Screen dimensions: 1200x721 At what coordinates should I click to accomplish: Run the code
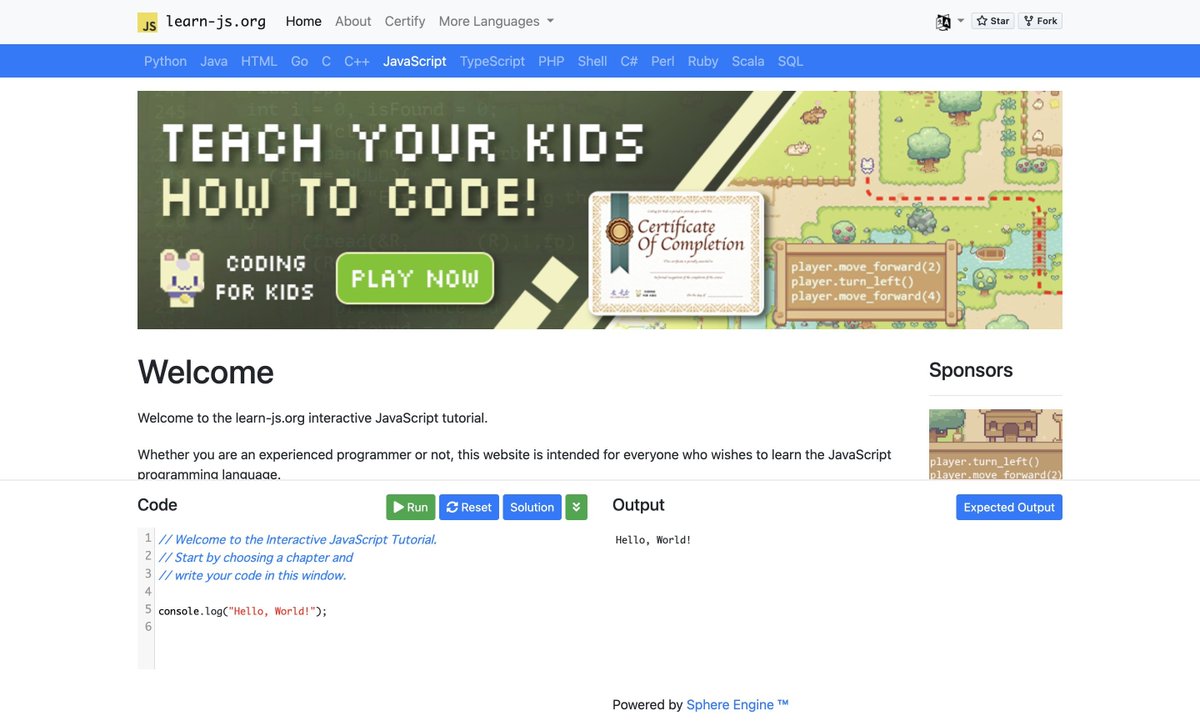(411, 507)
